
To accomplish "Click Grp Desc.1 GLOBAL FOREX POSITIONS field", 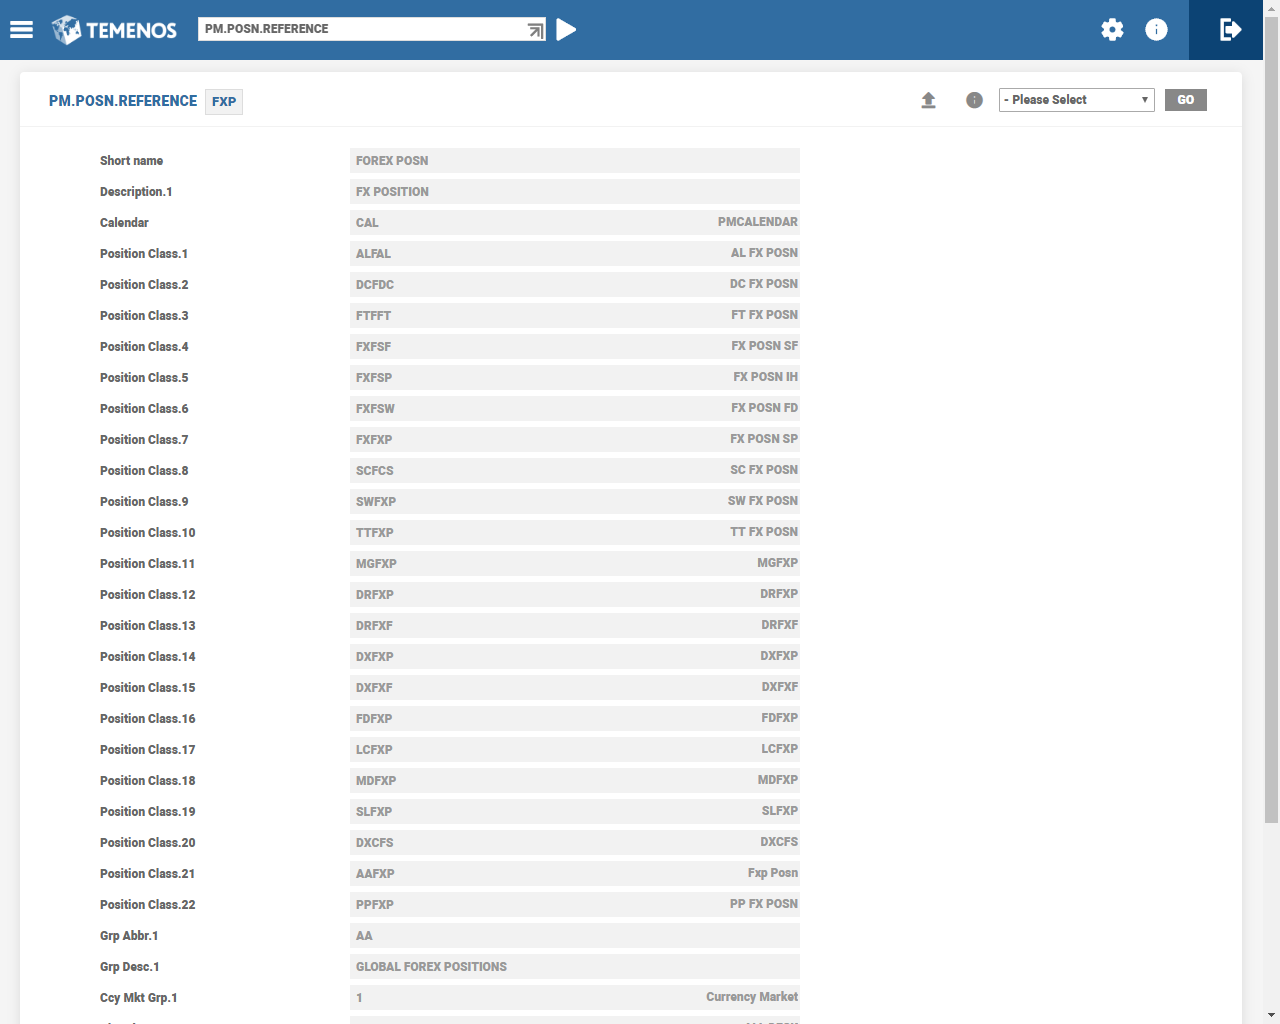I will click(574, 967).
